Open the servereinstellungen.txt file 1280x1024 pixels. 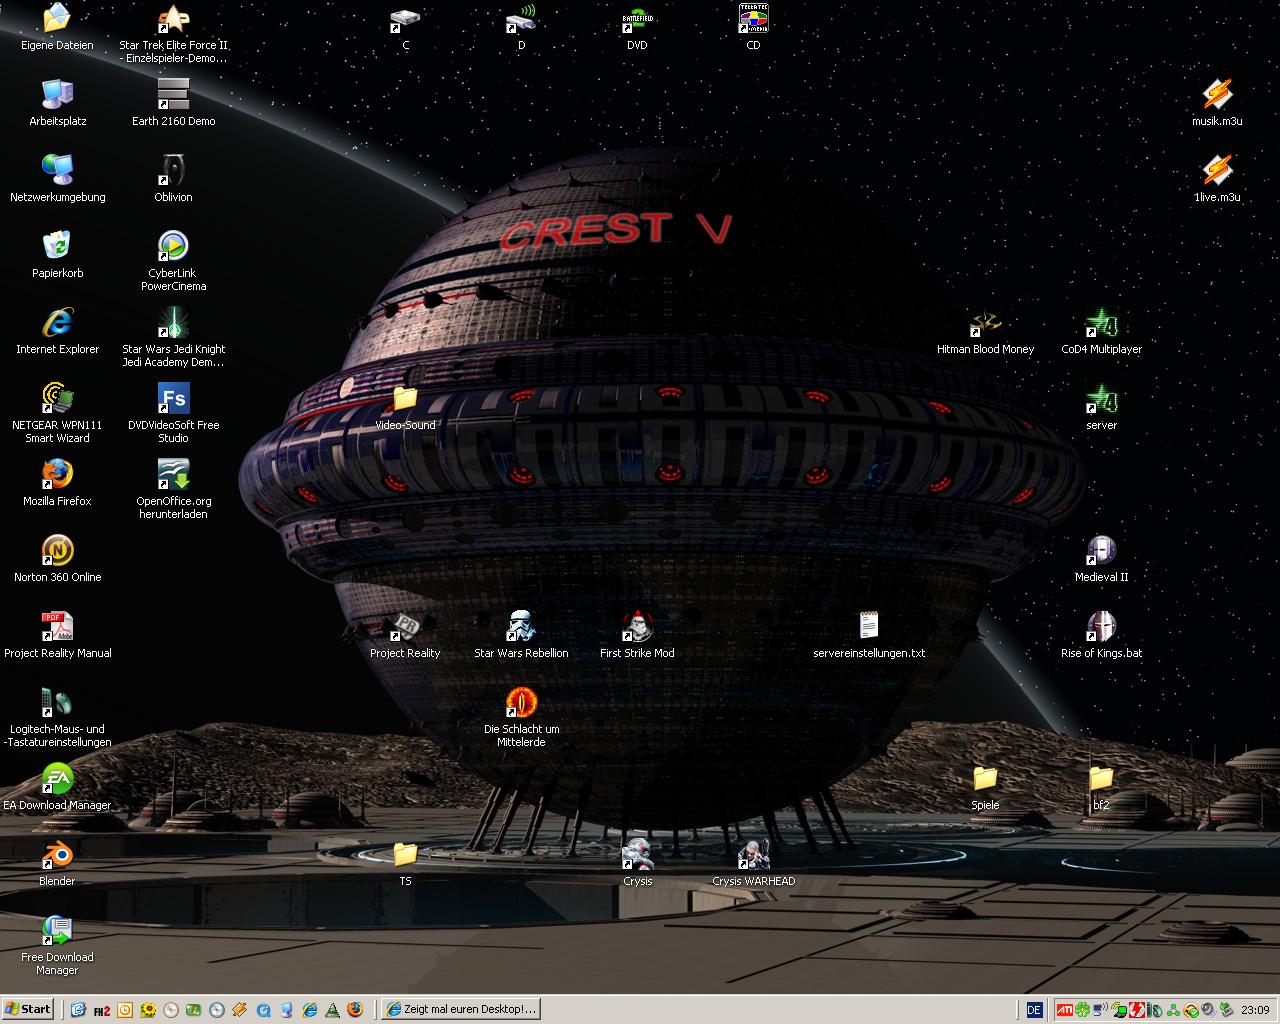click(x=869, y=626)
